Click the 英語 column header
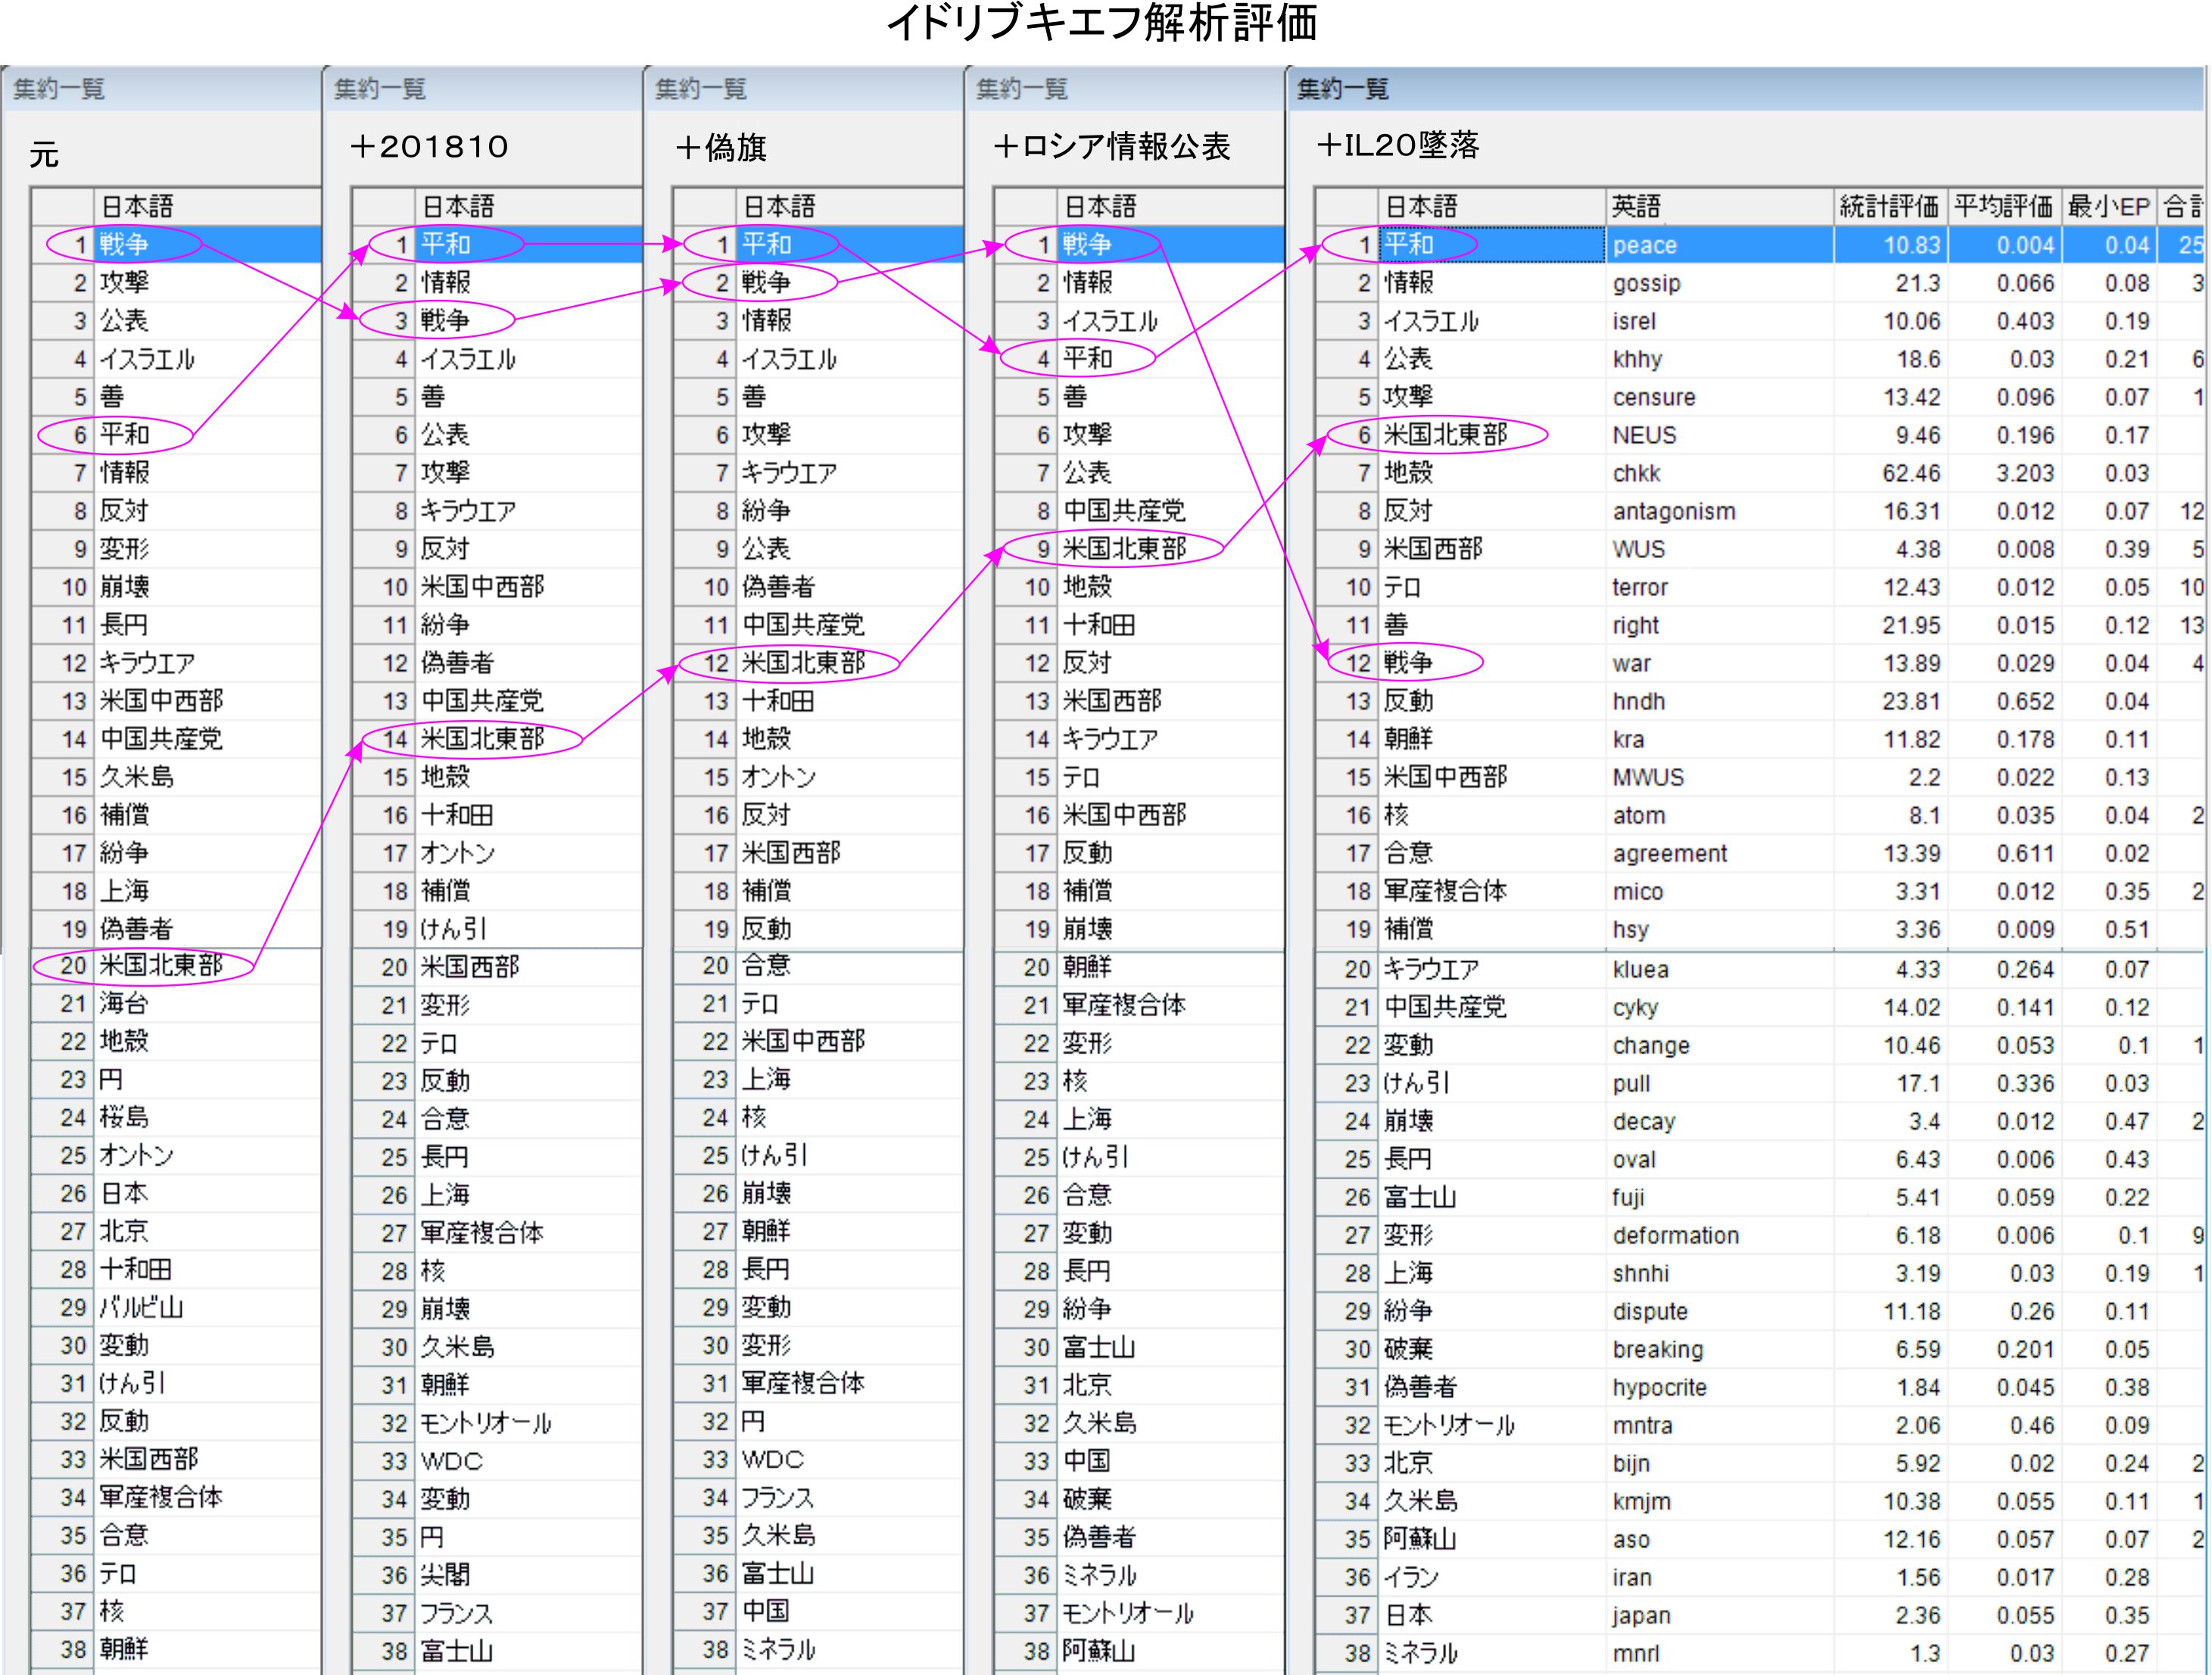This screenshot has height=1675, width=2212. click(1636, 206)
